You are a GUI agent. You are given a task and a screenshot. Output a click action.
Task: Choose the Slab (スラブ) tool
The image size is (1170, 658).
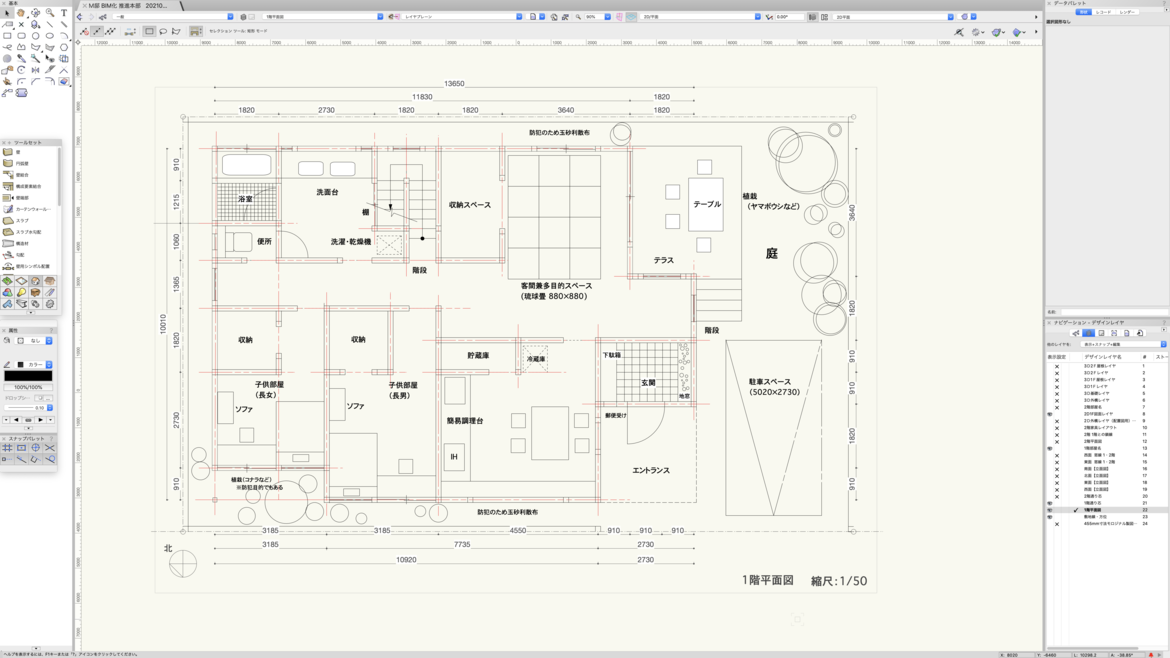click(22, 221)
